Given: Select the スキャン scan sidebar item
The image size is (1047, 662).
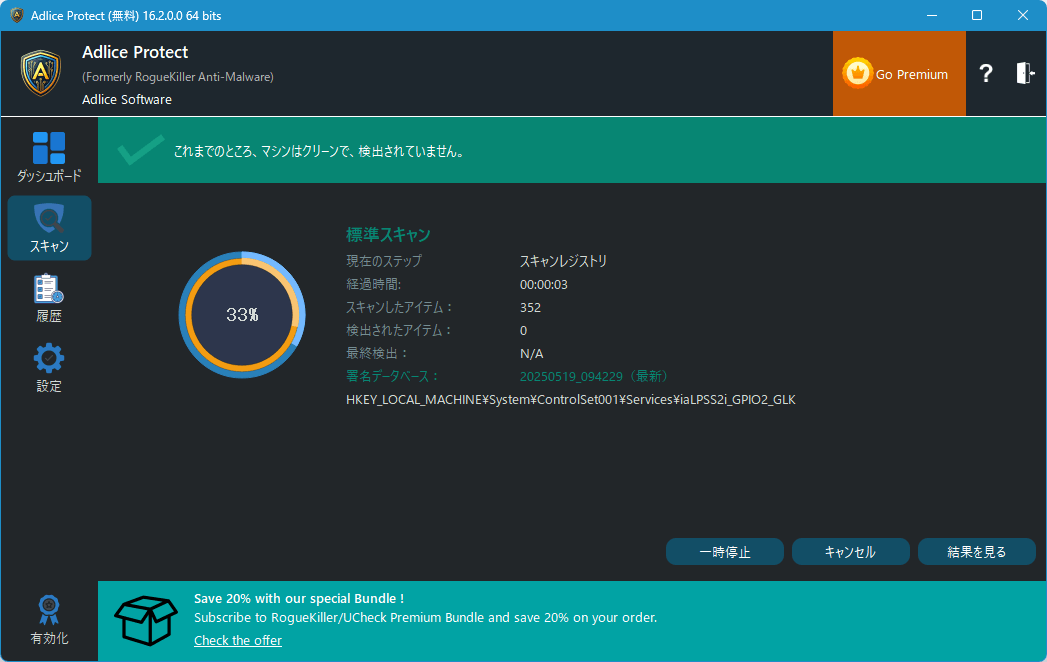Looking at the screenshot, I should point(49,228).
